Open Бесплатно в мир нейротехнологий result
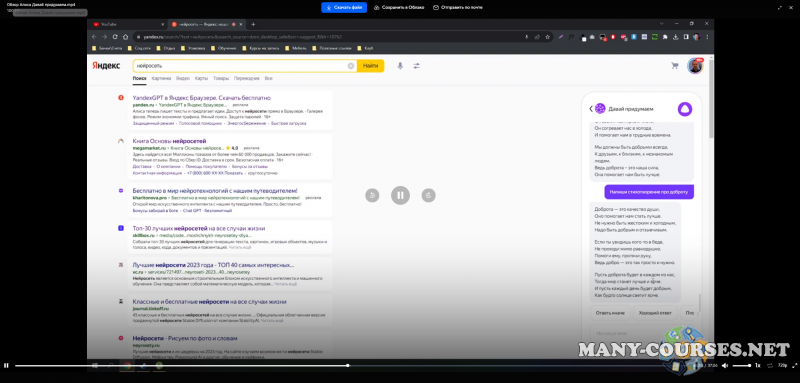Screen dimensions: 800x383 [x=215, y=190]
